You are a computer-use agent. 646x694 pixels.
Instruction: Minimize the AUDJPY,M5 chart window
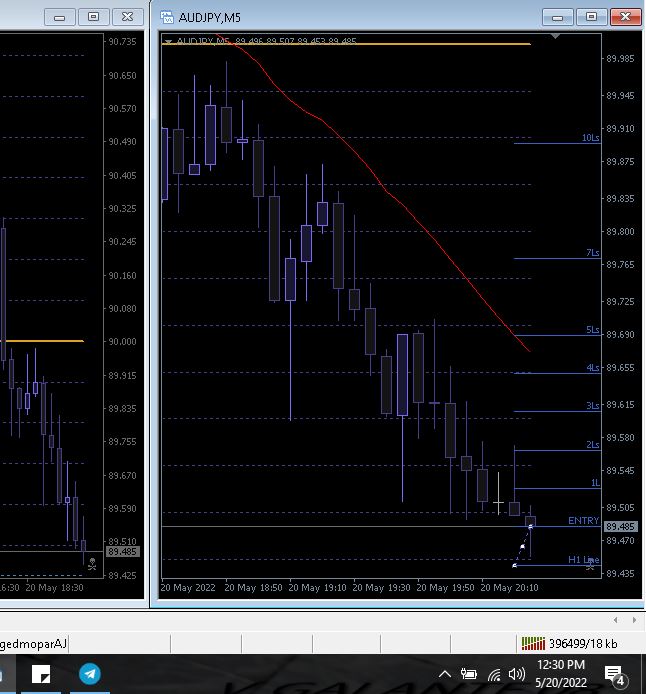pyautogui.click(x=558, y=17)
